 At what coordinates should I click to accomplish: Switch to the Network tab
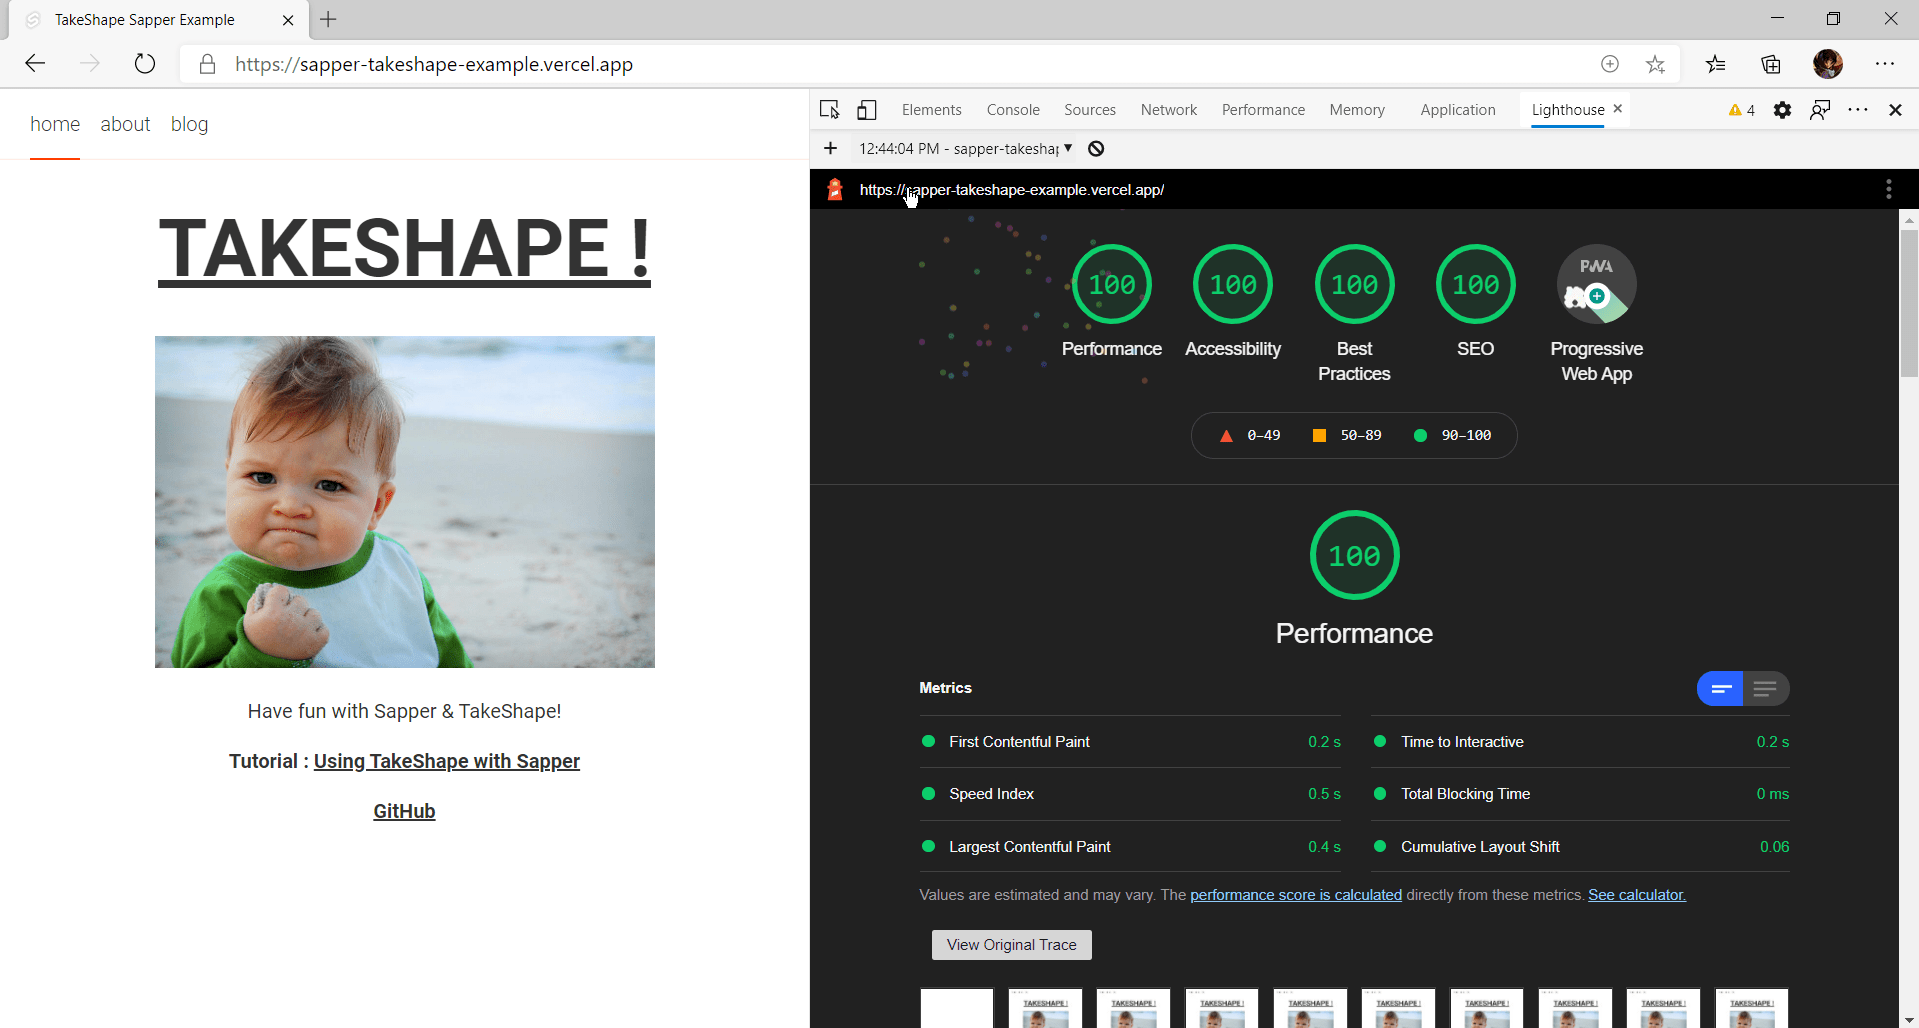point(1169,110)
